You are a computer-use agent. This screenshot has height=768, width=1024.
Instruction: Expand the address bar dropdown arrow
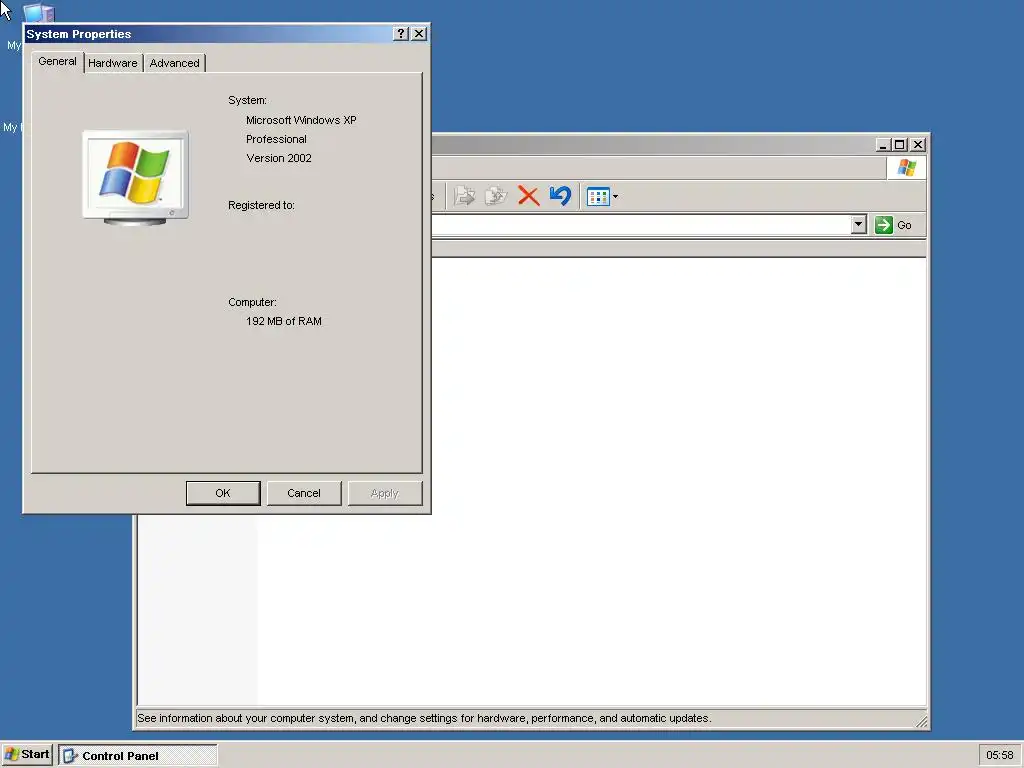[858, 225]
